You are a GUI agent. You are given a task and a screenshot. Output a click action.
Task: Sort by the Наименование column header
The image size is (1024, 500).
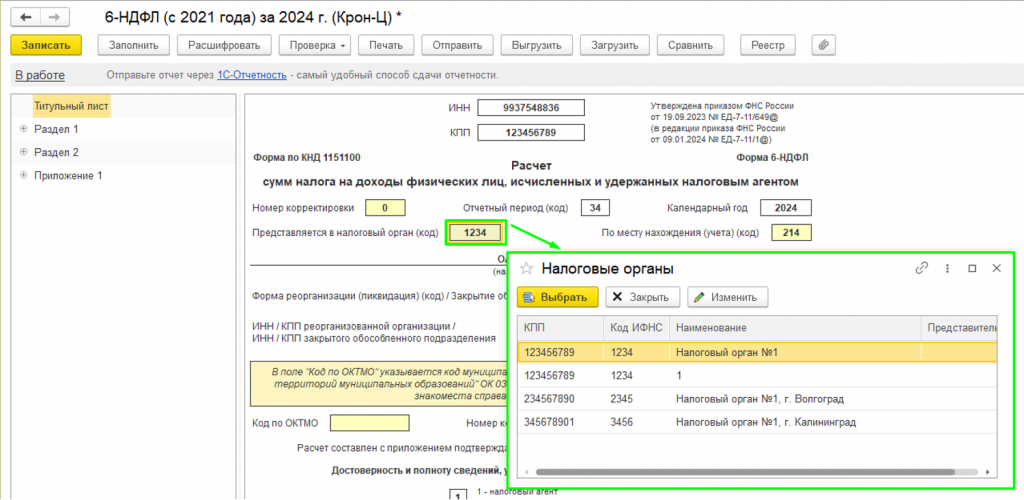[x=795, y=328]
